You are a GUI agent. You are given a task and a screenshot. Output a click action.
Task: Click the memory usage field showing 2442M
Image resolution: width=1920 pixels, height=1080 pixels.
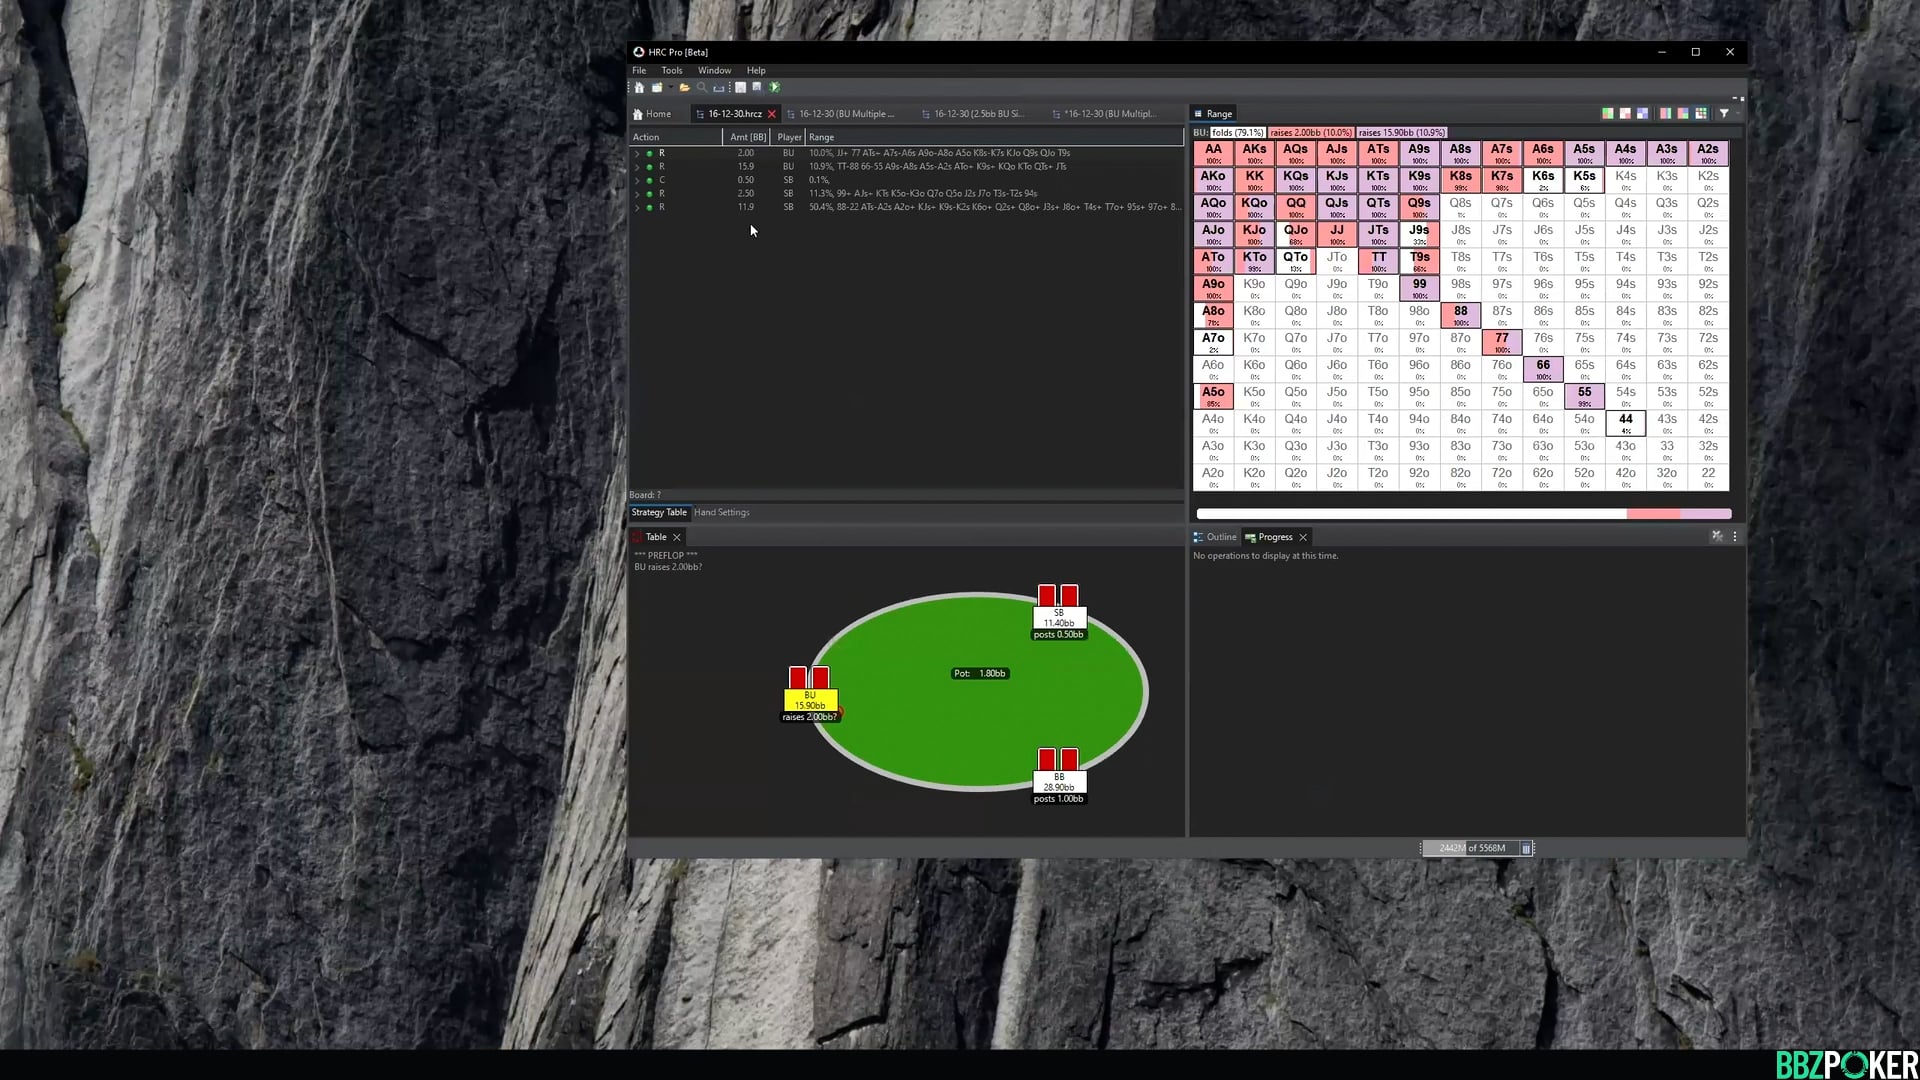[1471, 847]
